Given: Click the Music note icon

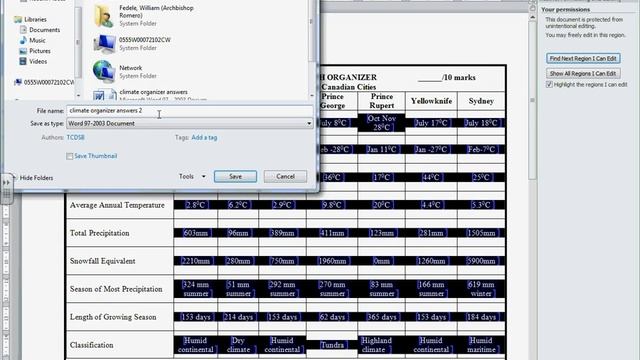Looking at the screenshot, I should click(23, 40).
